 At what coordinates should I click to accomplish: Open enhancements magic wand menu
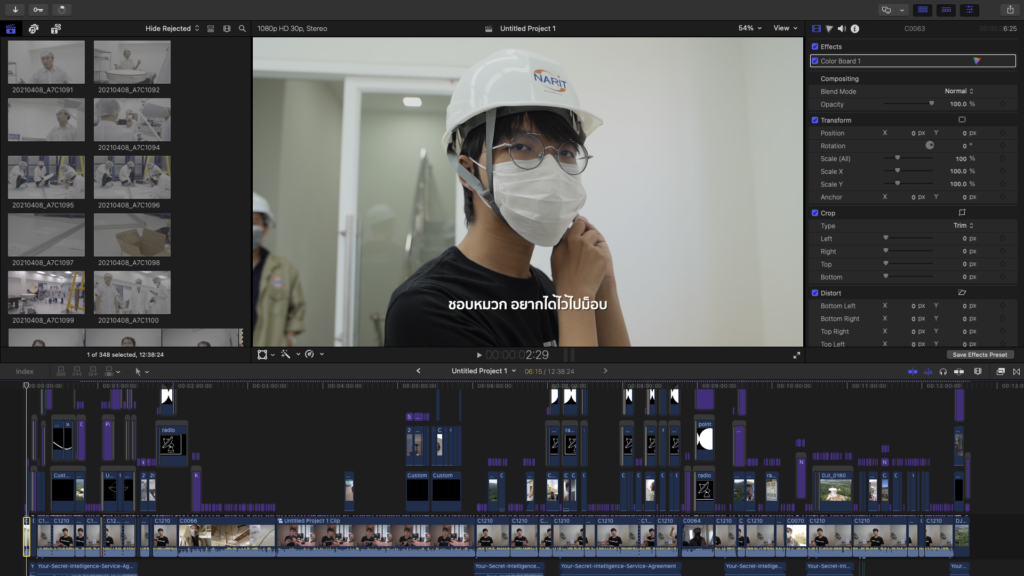click(x=290, y=355)
